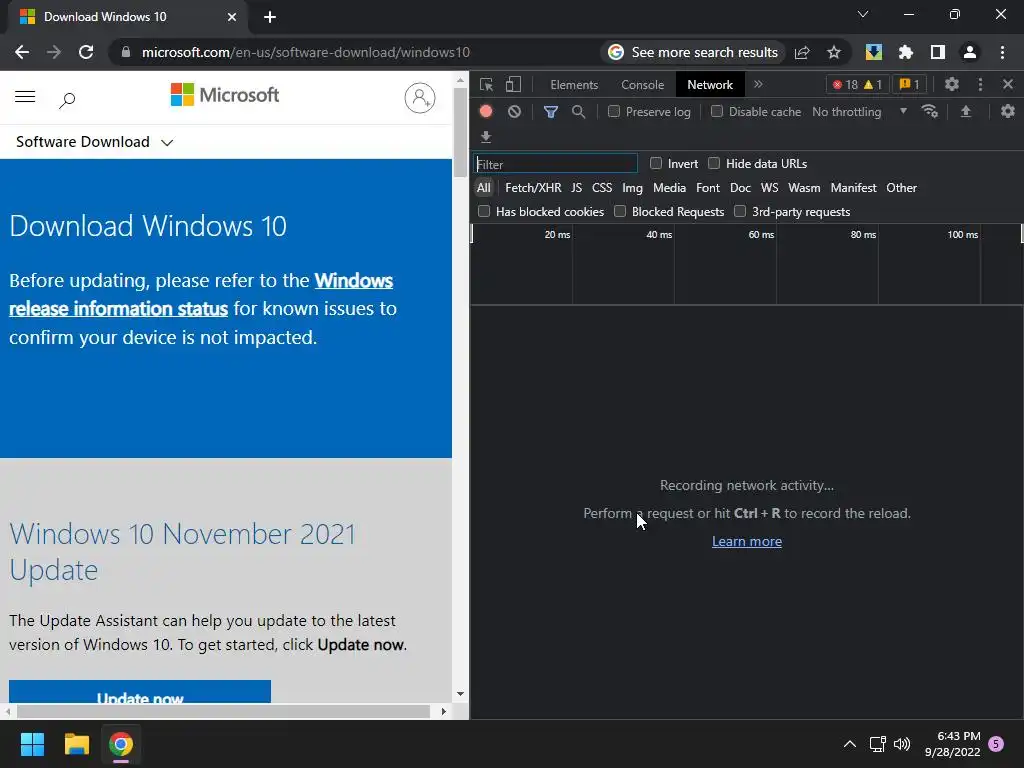The image size is (1024, 768).
Task: Clear the network log icon
Action: tap(515, 112)
